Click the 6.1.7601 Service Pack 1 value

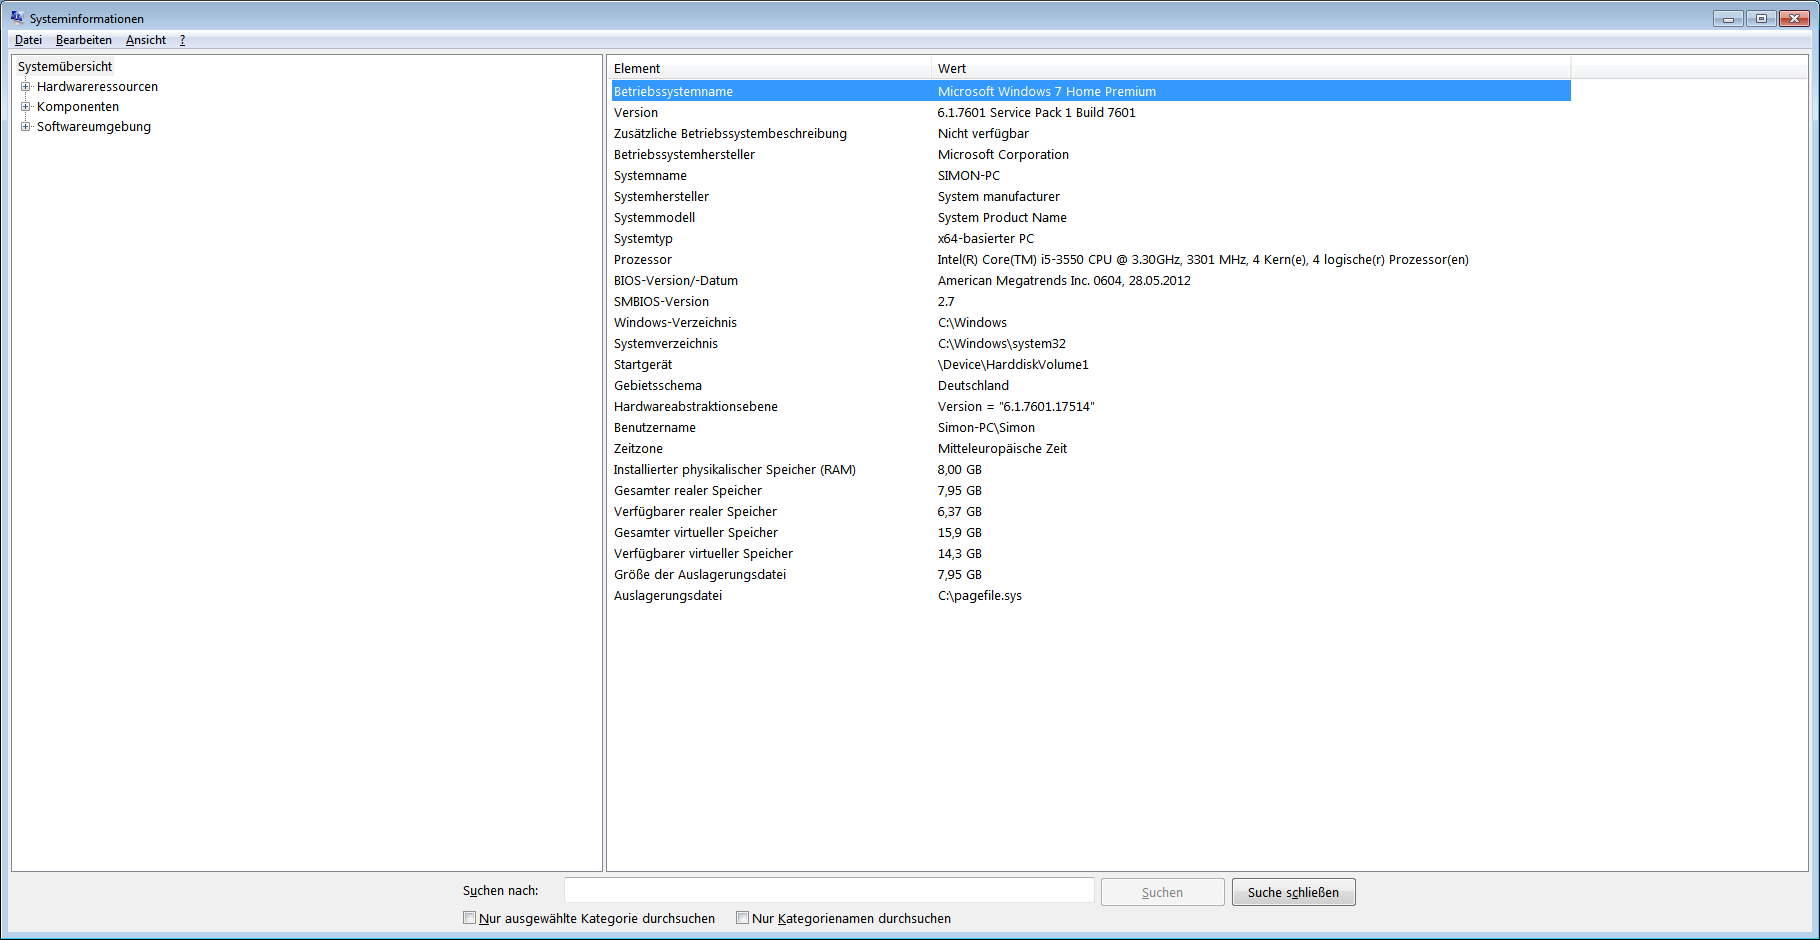point(1037,112)
